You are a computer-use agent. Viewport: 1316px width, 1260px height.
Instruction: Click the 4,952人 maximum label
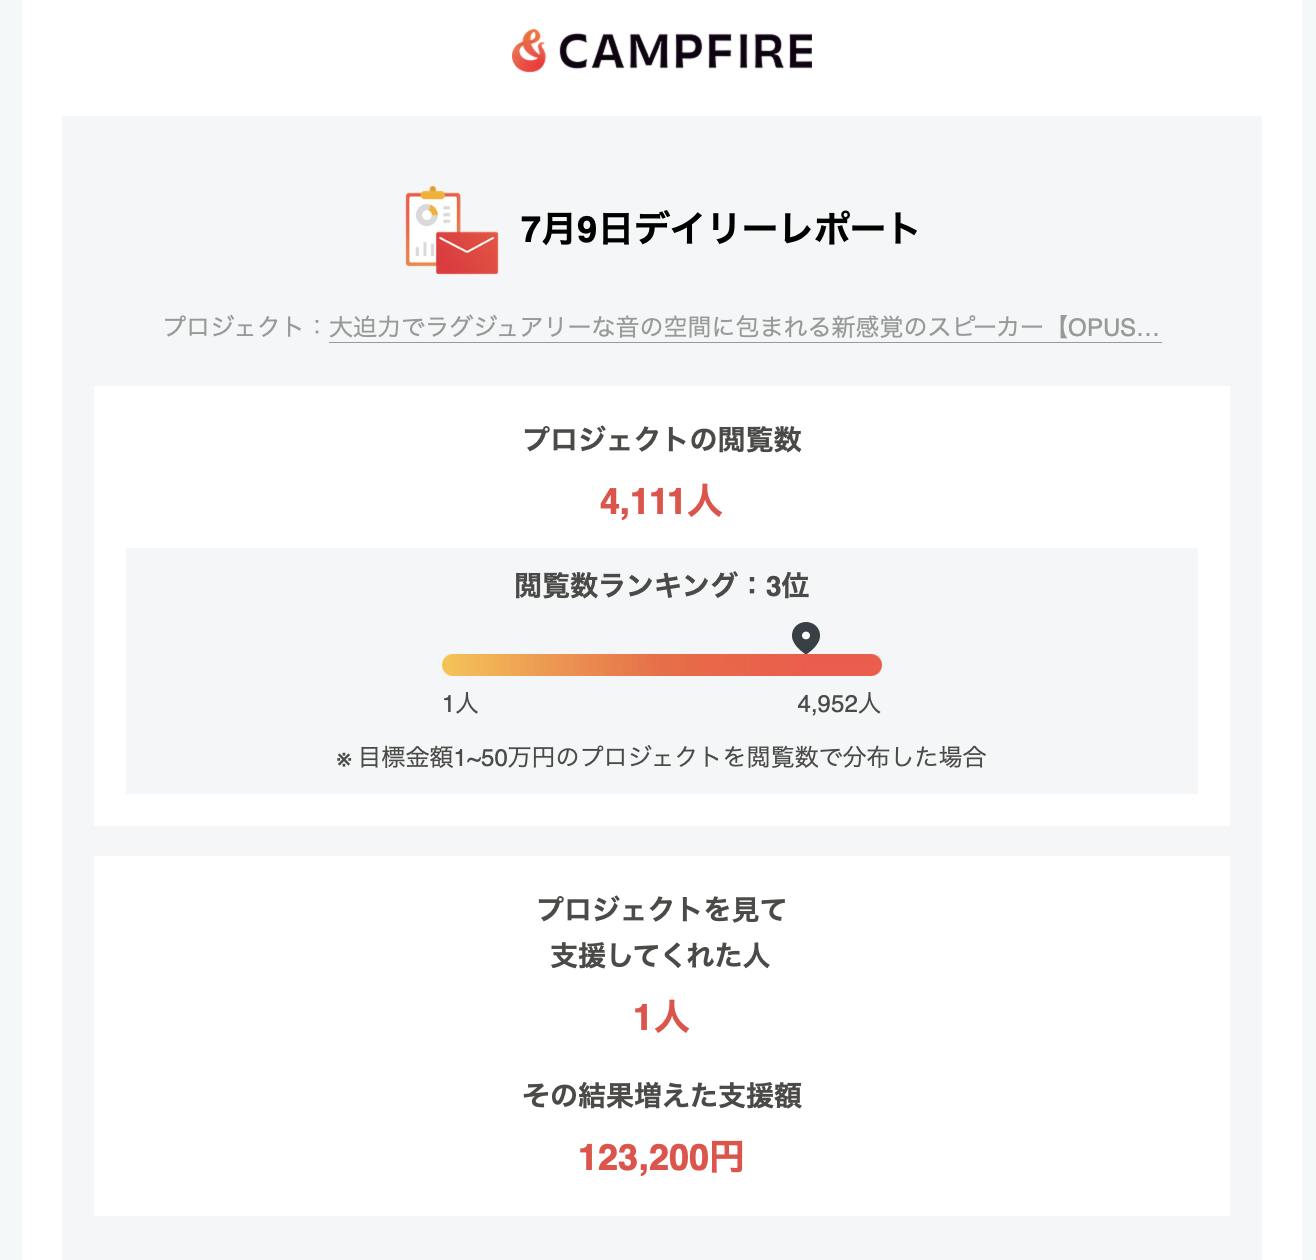pyautogui.click(x=838, y=704)
